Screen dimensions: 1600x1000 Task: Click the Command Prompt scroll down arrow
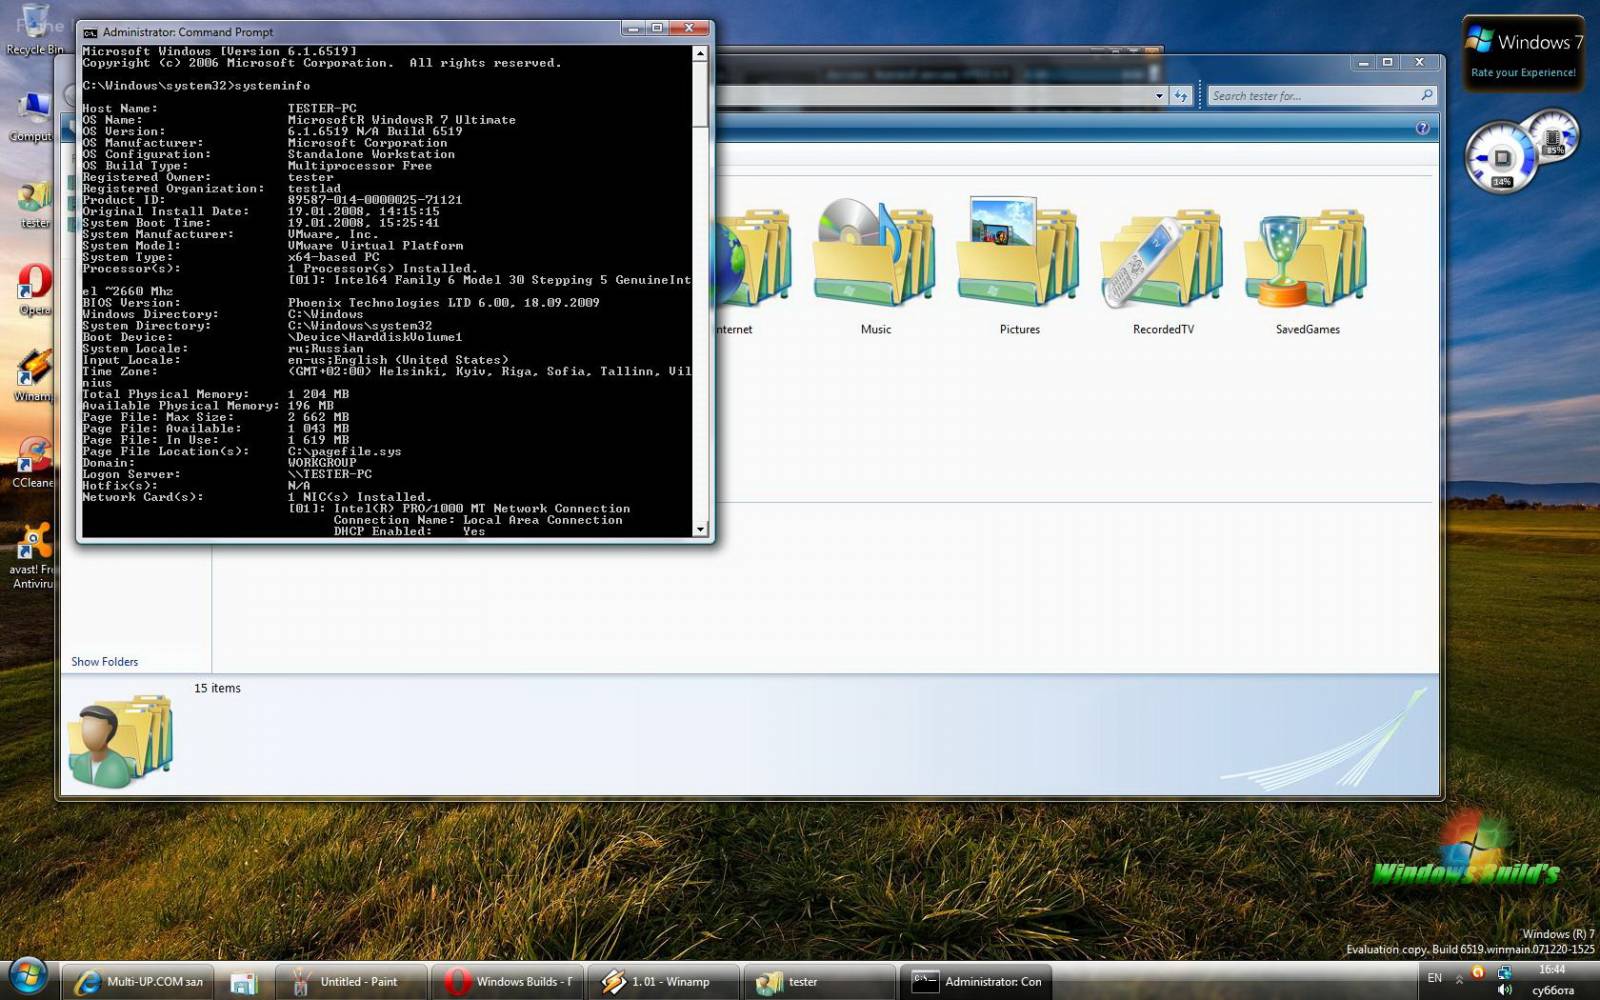[x=700, y=529]
